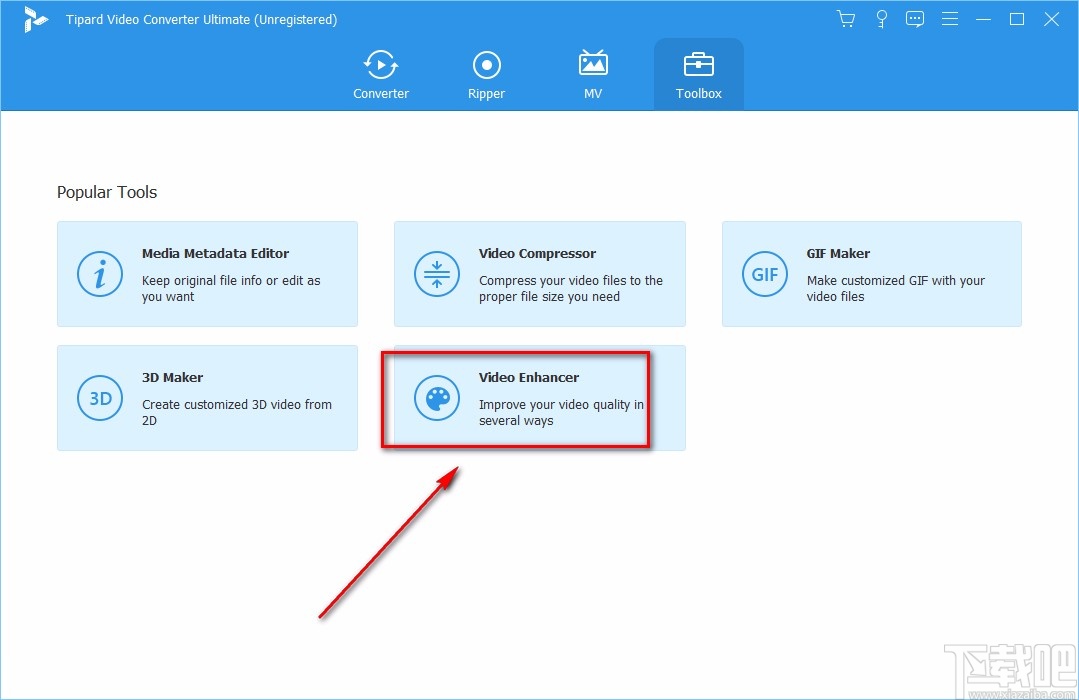Close the Tipard window
The width and height of the screenshot is (1079, 700).
pos(1051,19)
